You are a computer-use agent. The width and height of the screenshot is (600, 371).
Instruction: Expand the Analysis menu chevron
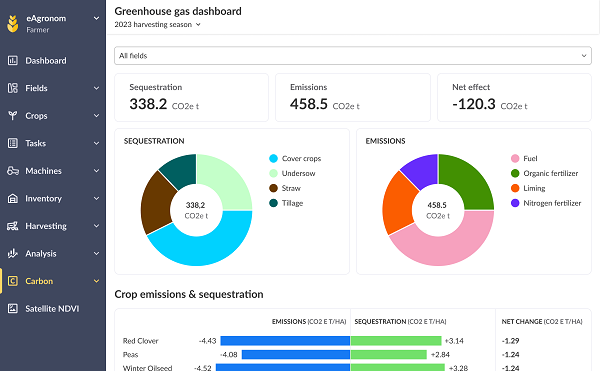click(x=96, y=253)
